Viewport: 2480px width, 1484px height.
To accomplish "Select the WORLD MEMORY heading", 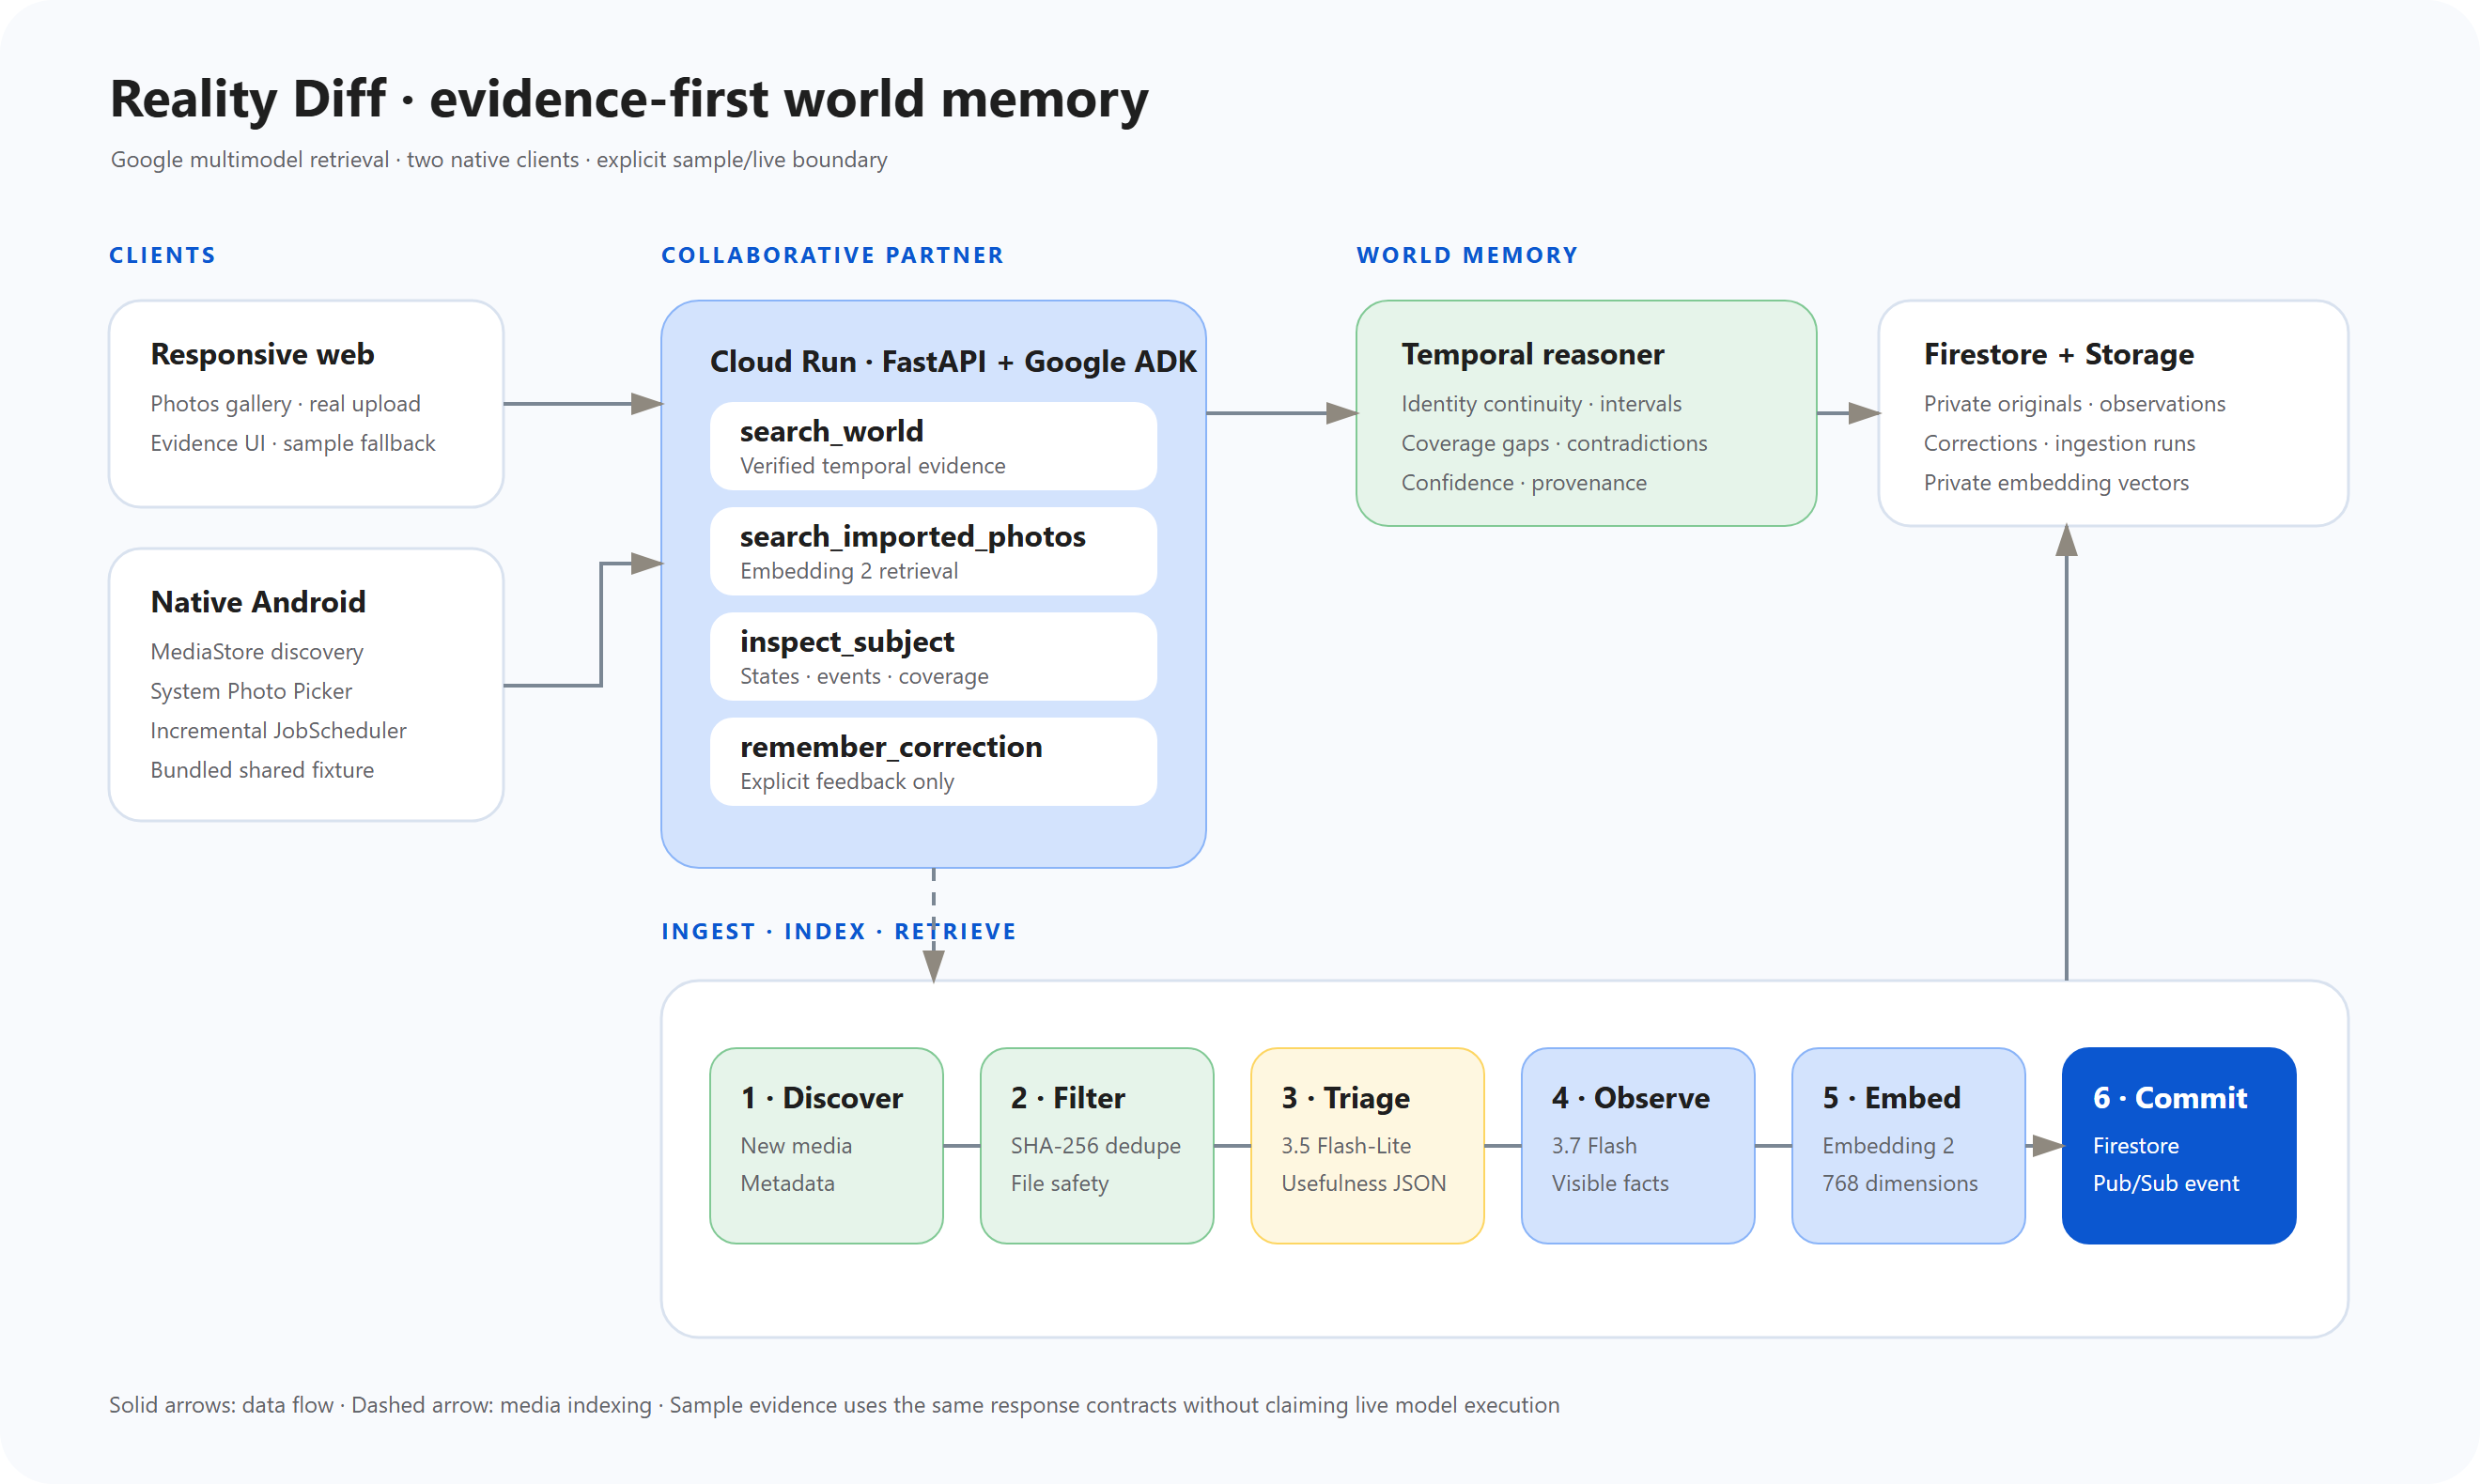I will (1467, 255).
